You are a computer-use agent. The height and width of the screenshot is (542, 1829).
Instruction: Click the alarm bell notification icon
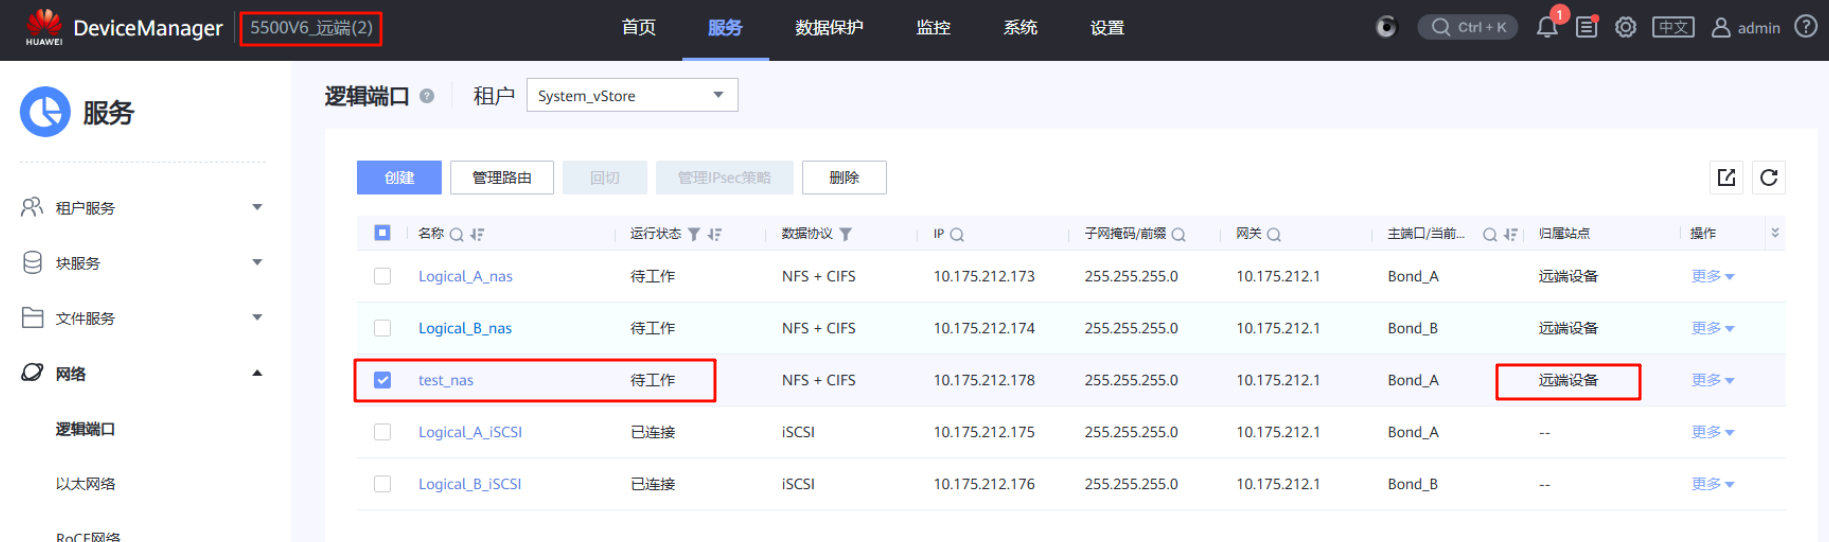click(x=1546, y=27)
